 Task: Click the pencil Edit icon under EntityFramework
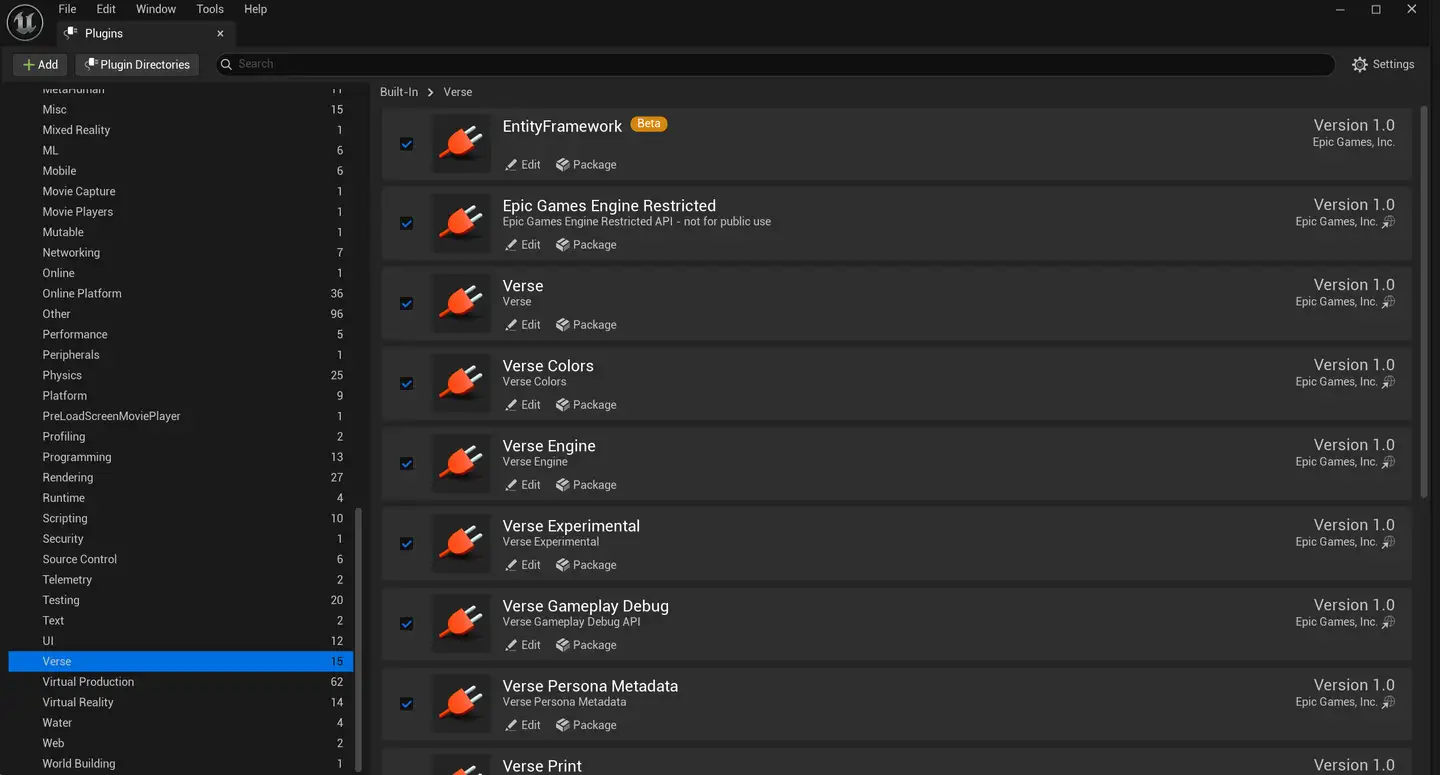pyautogui.click(x=511, y=165)
